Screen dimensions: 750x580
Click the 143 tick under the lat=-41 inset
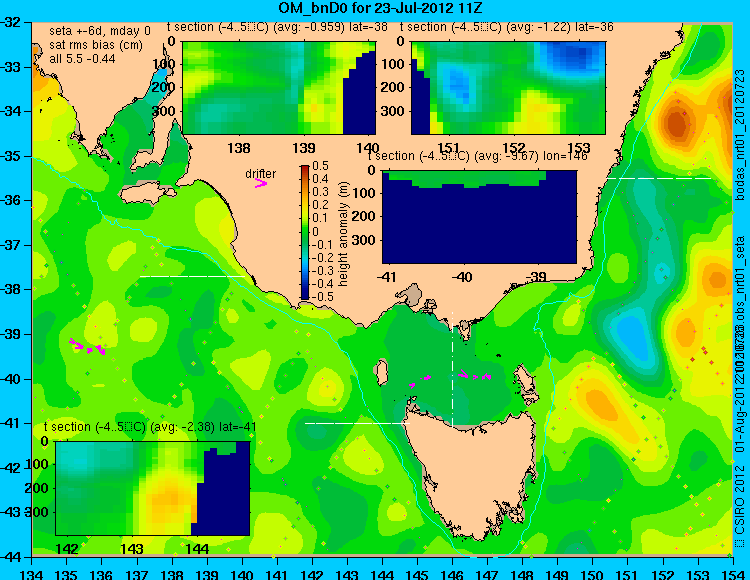click(x=132, y=548)
